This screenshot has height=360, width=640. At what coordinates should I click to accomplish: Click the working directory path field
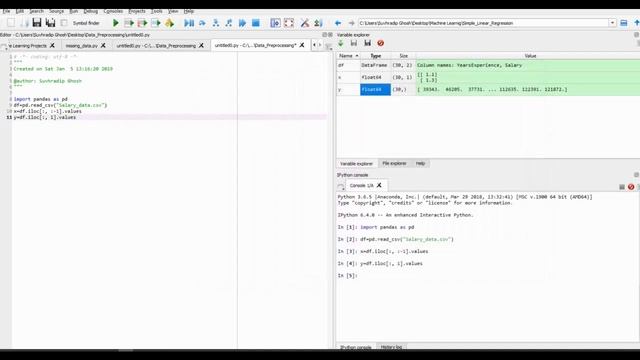pos(483,23)
